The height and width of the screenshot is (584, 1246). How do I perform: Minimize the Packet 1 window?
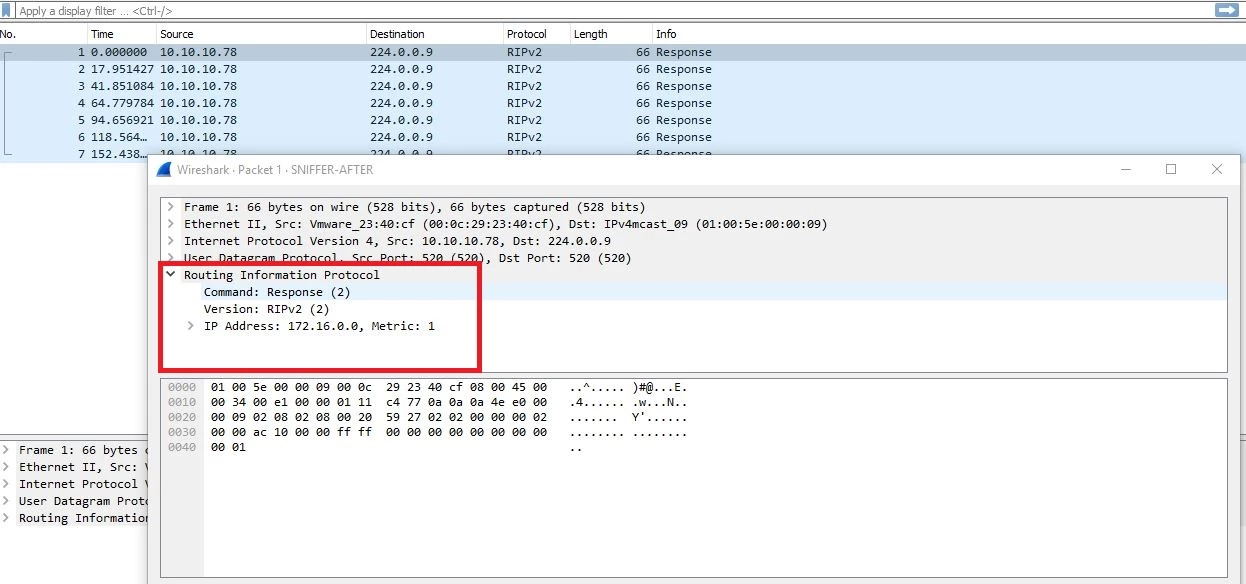(x=1126, y=169)
